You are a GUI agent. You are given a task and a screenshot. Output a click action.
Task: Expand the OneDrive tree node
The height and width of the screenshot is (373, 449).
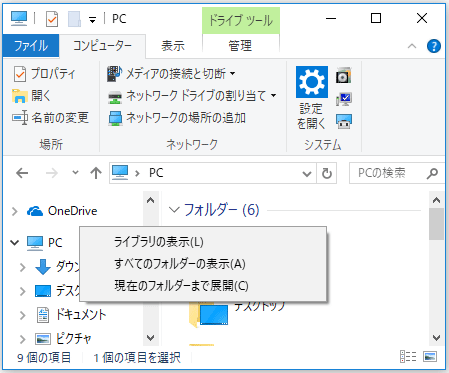click(x=14, y=211)
